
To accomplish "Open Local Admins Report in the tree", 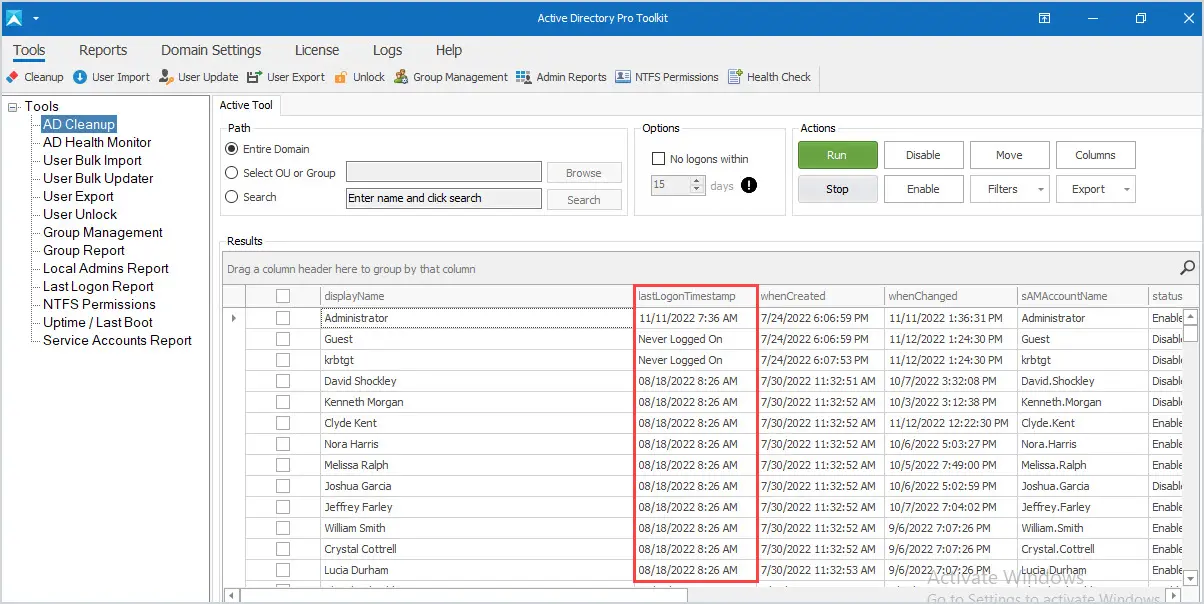I will point(106,268).
